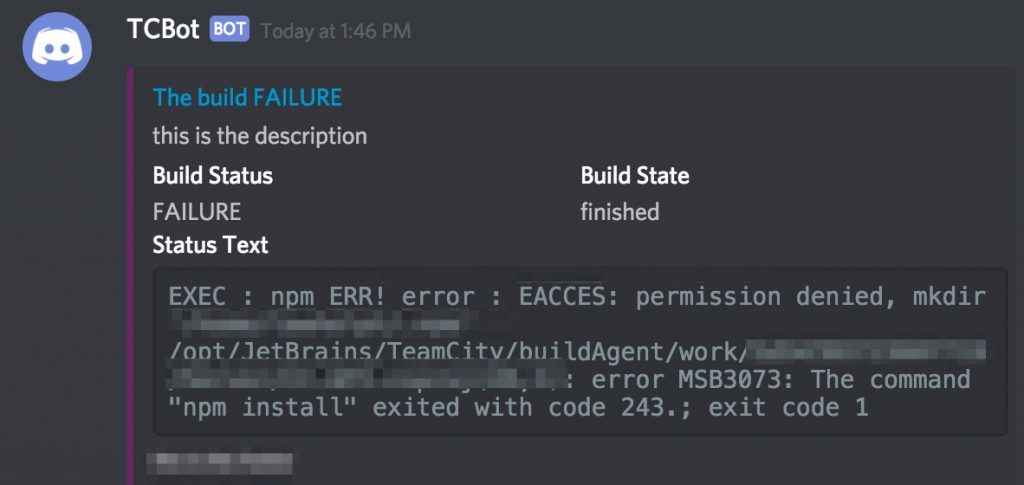Click the blurred footer text below code block

[x=219, y=462]
